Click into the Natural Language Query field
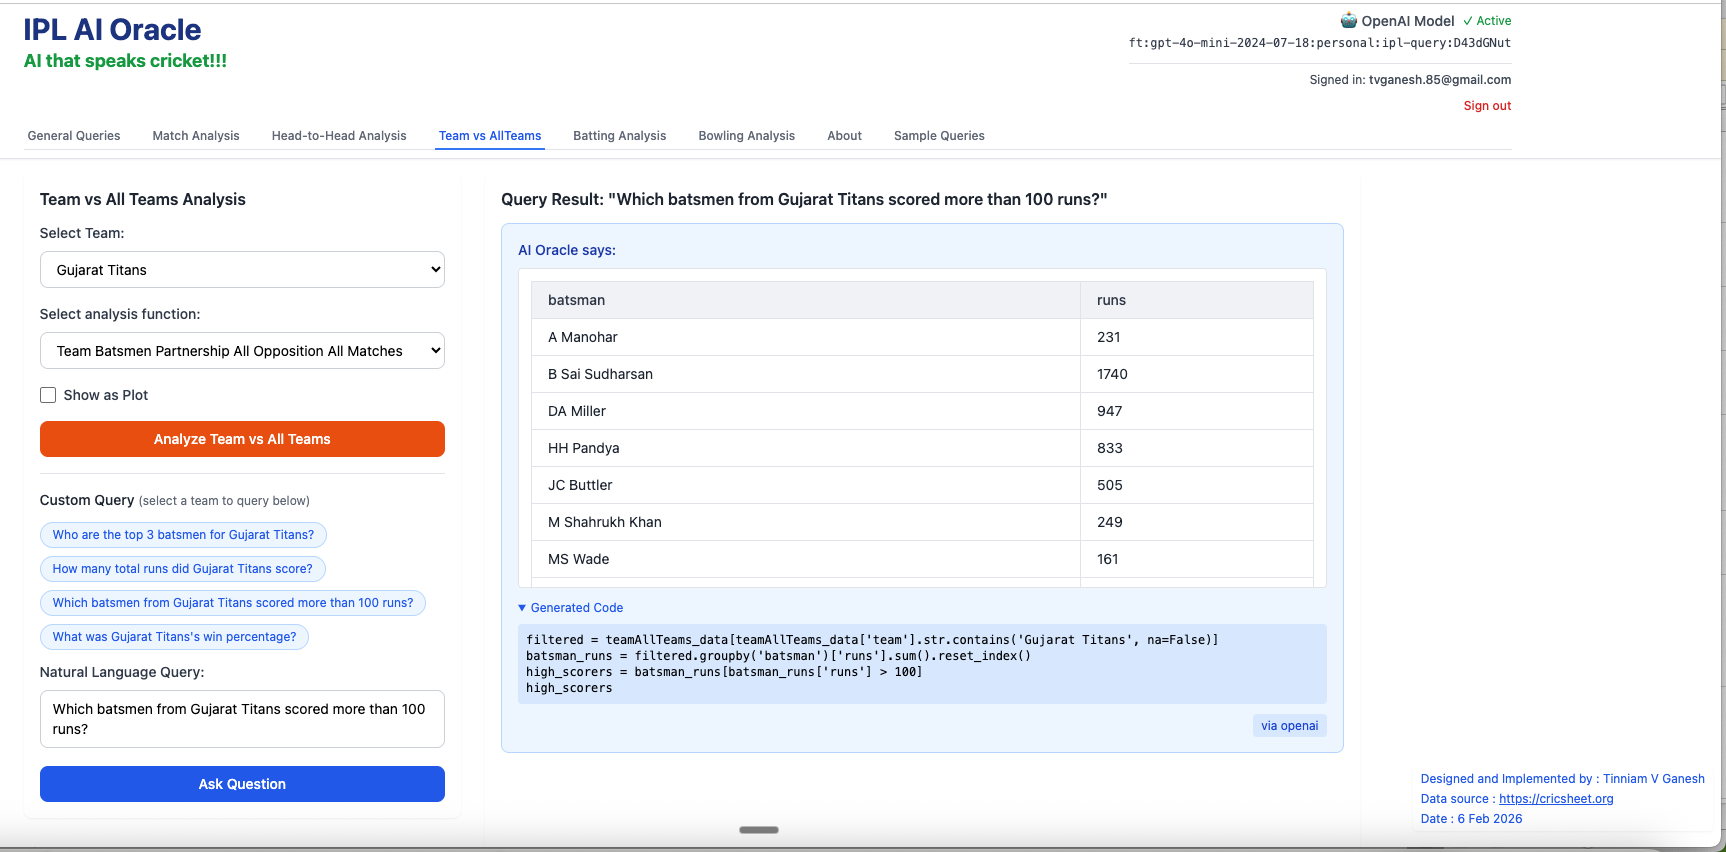Image resolution: width=1726 pixels, height=852 pixels. point(242,719)
